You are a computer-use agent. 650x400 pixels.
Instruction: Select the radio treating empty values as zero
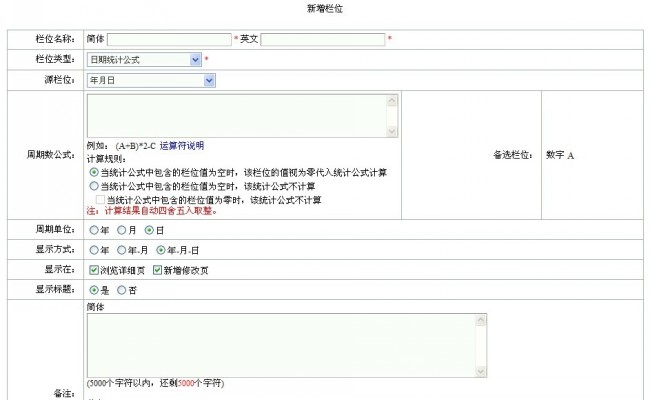pyautogui.click(x=94, y=173)
